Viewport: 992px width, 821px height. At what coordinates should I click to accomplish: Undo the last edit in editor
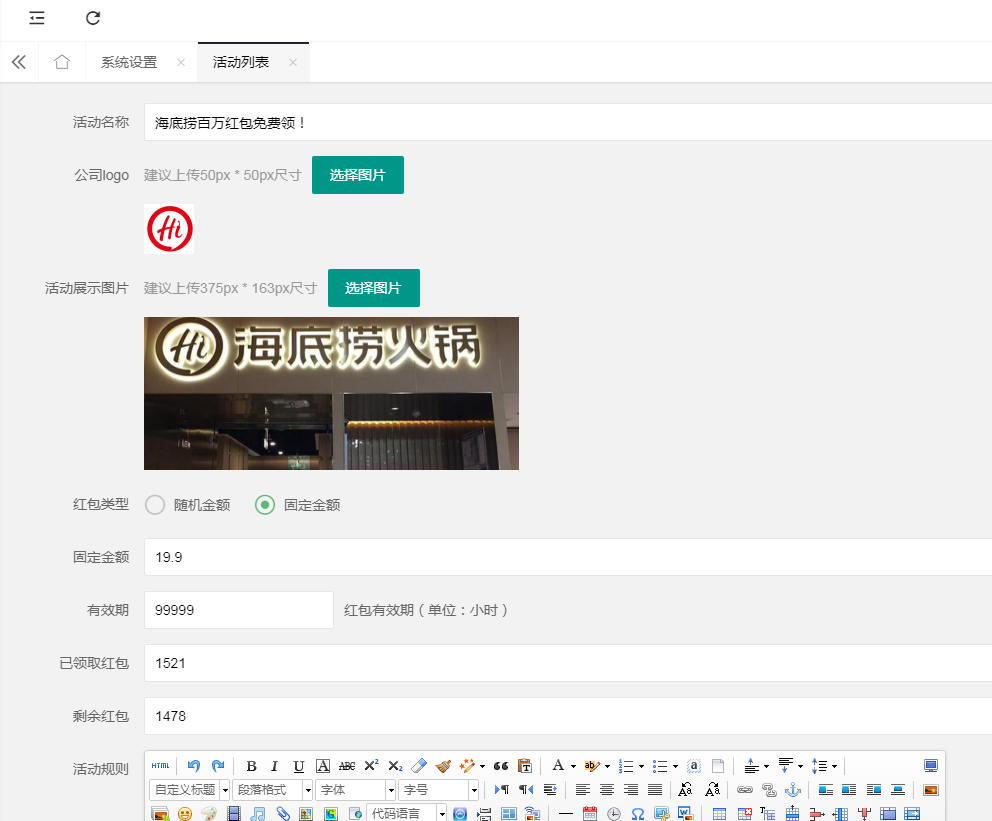tap(194, 766)
